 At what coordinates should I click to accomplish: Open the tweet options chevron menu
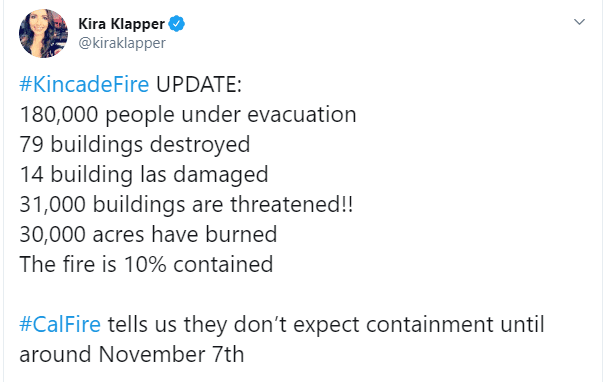click(579, 22)
